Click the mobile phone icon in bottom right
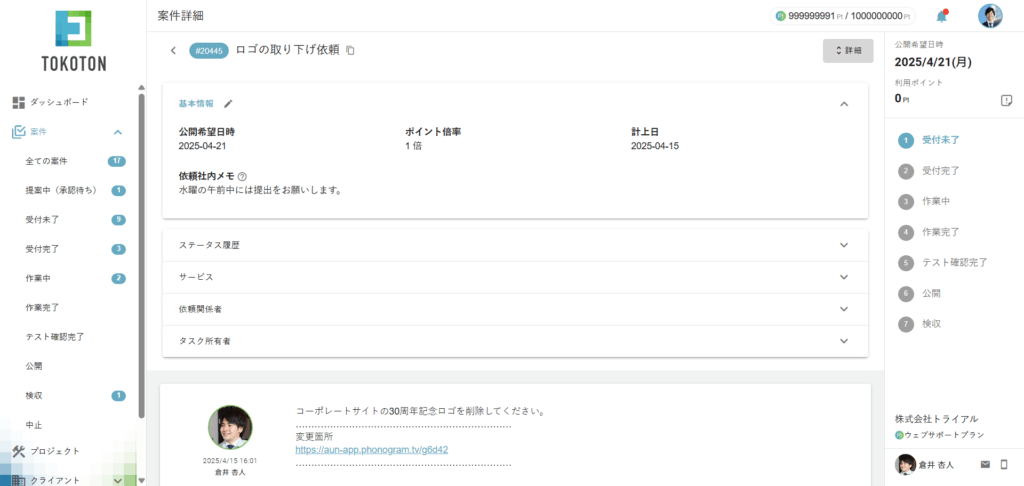The image size is (1024, 486). click(x=1004, y=464)
